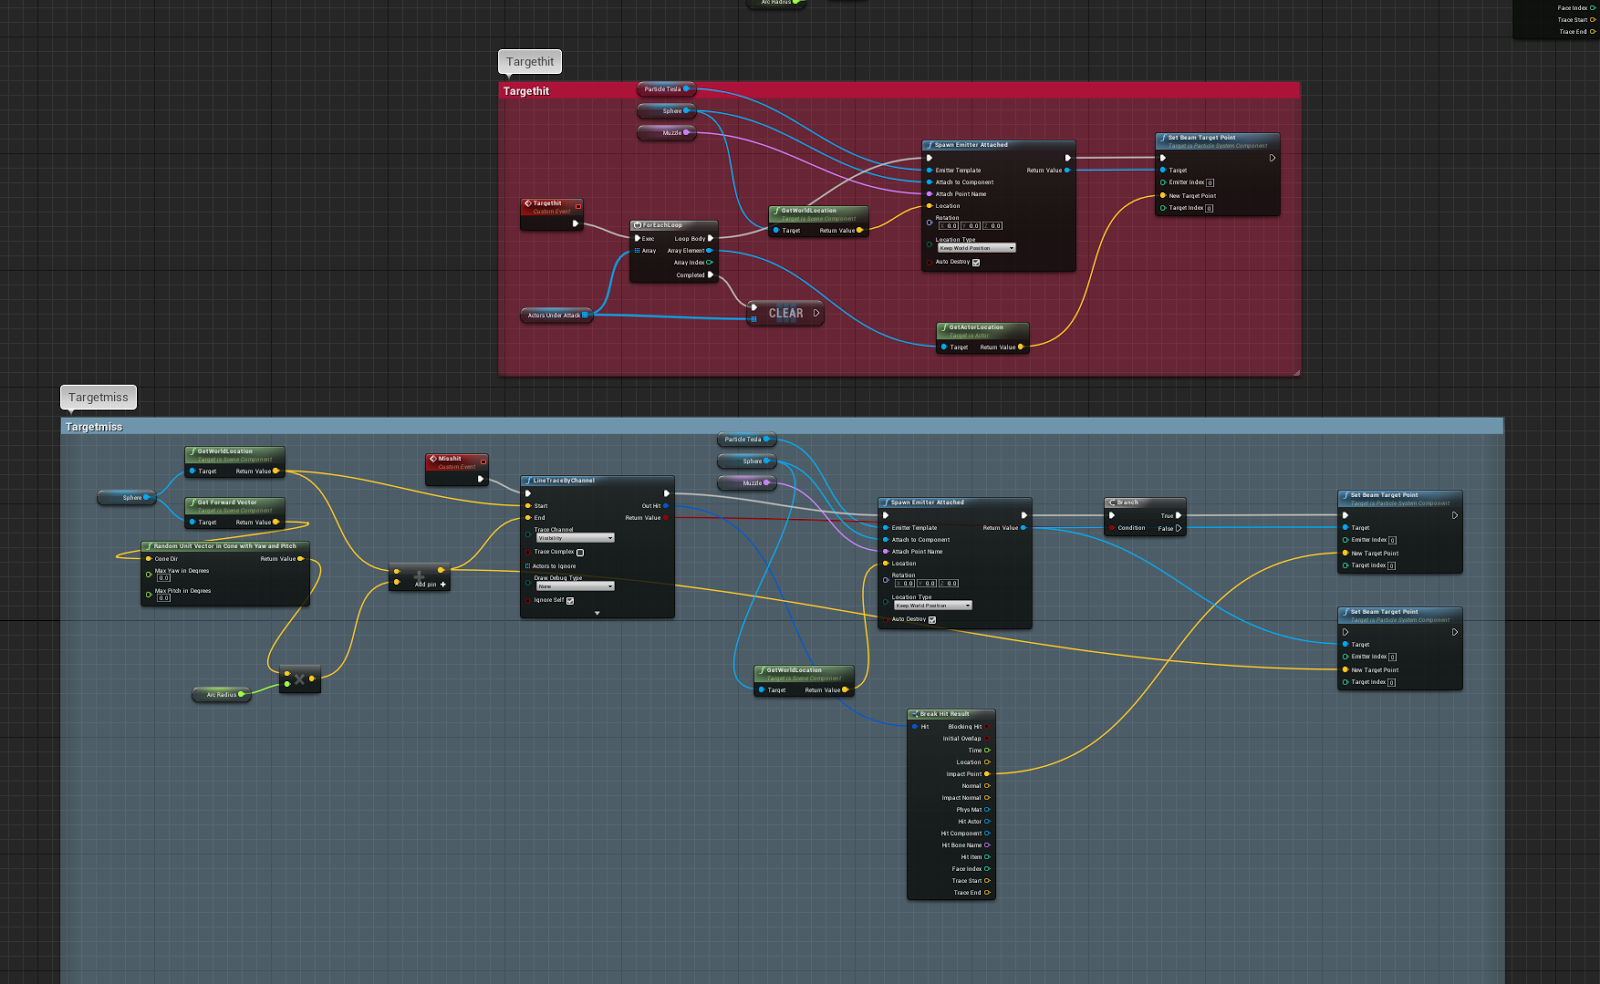Click Break Hit Result's Trace End pin

[987, 892]
